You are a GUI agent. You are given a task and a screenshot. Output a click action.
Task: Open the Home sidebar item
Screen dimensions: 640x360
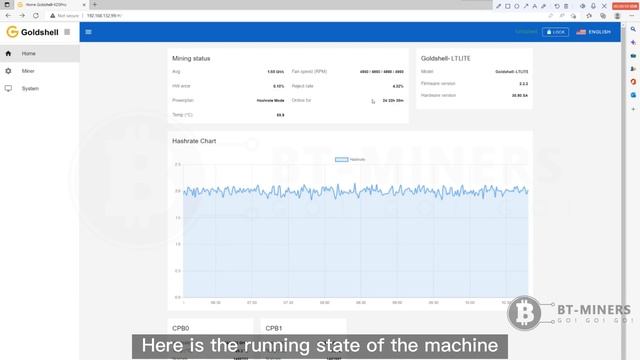(40, 53)
